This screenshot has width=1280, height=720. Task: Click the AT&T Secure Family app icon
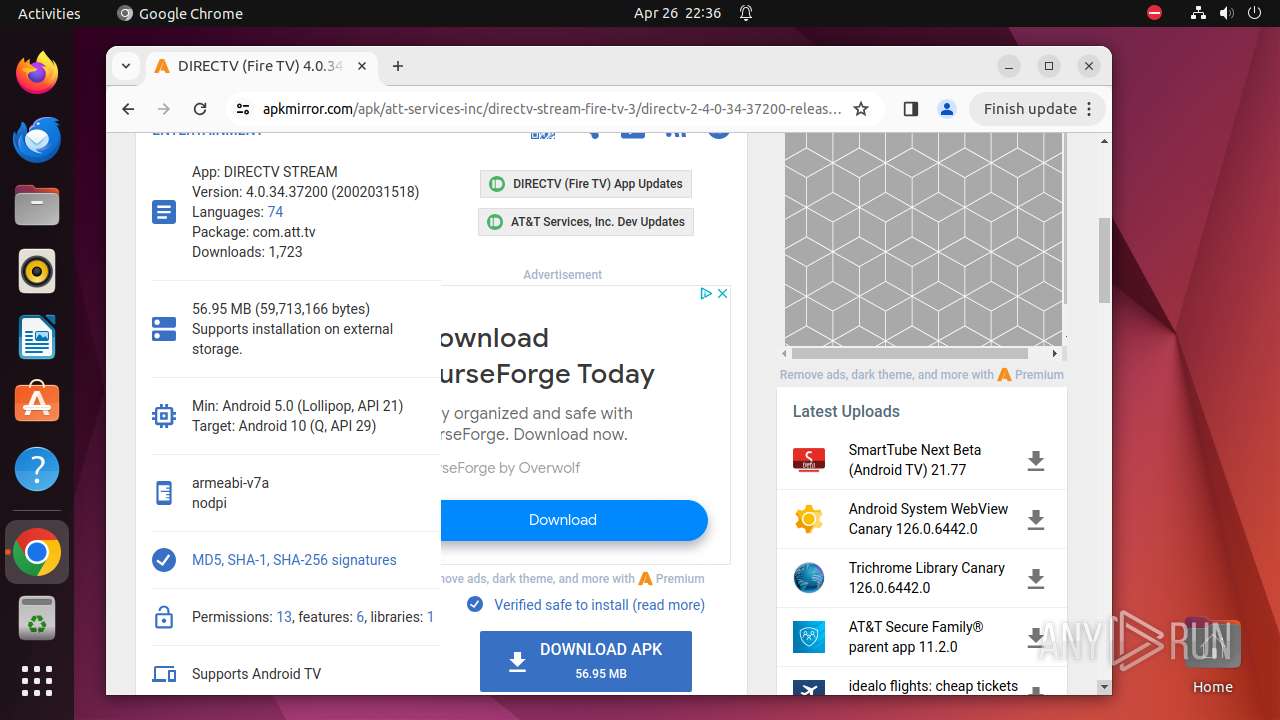tap(809, 637)
